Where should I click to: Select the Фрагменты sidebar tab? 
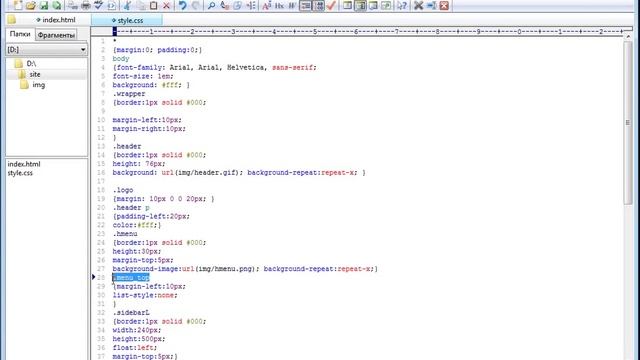point(56,35)
